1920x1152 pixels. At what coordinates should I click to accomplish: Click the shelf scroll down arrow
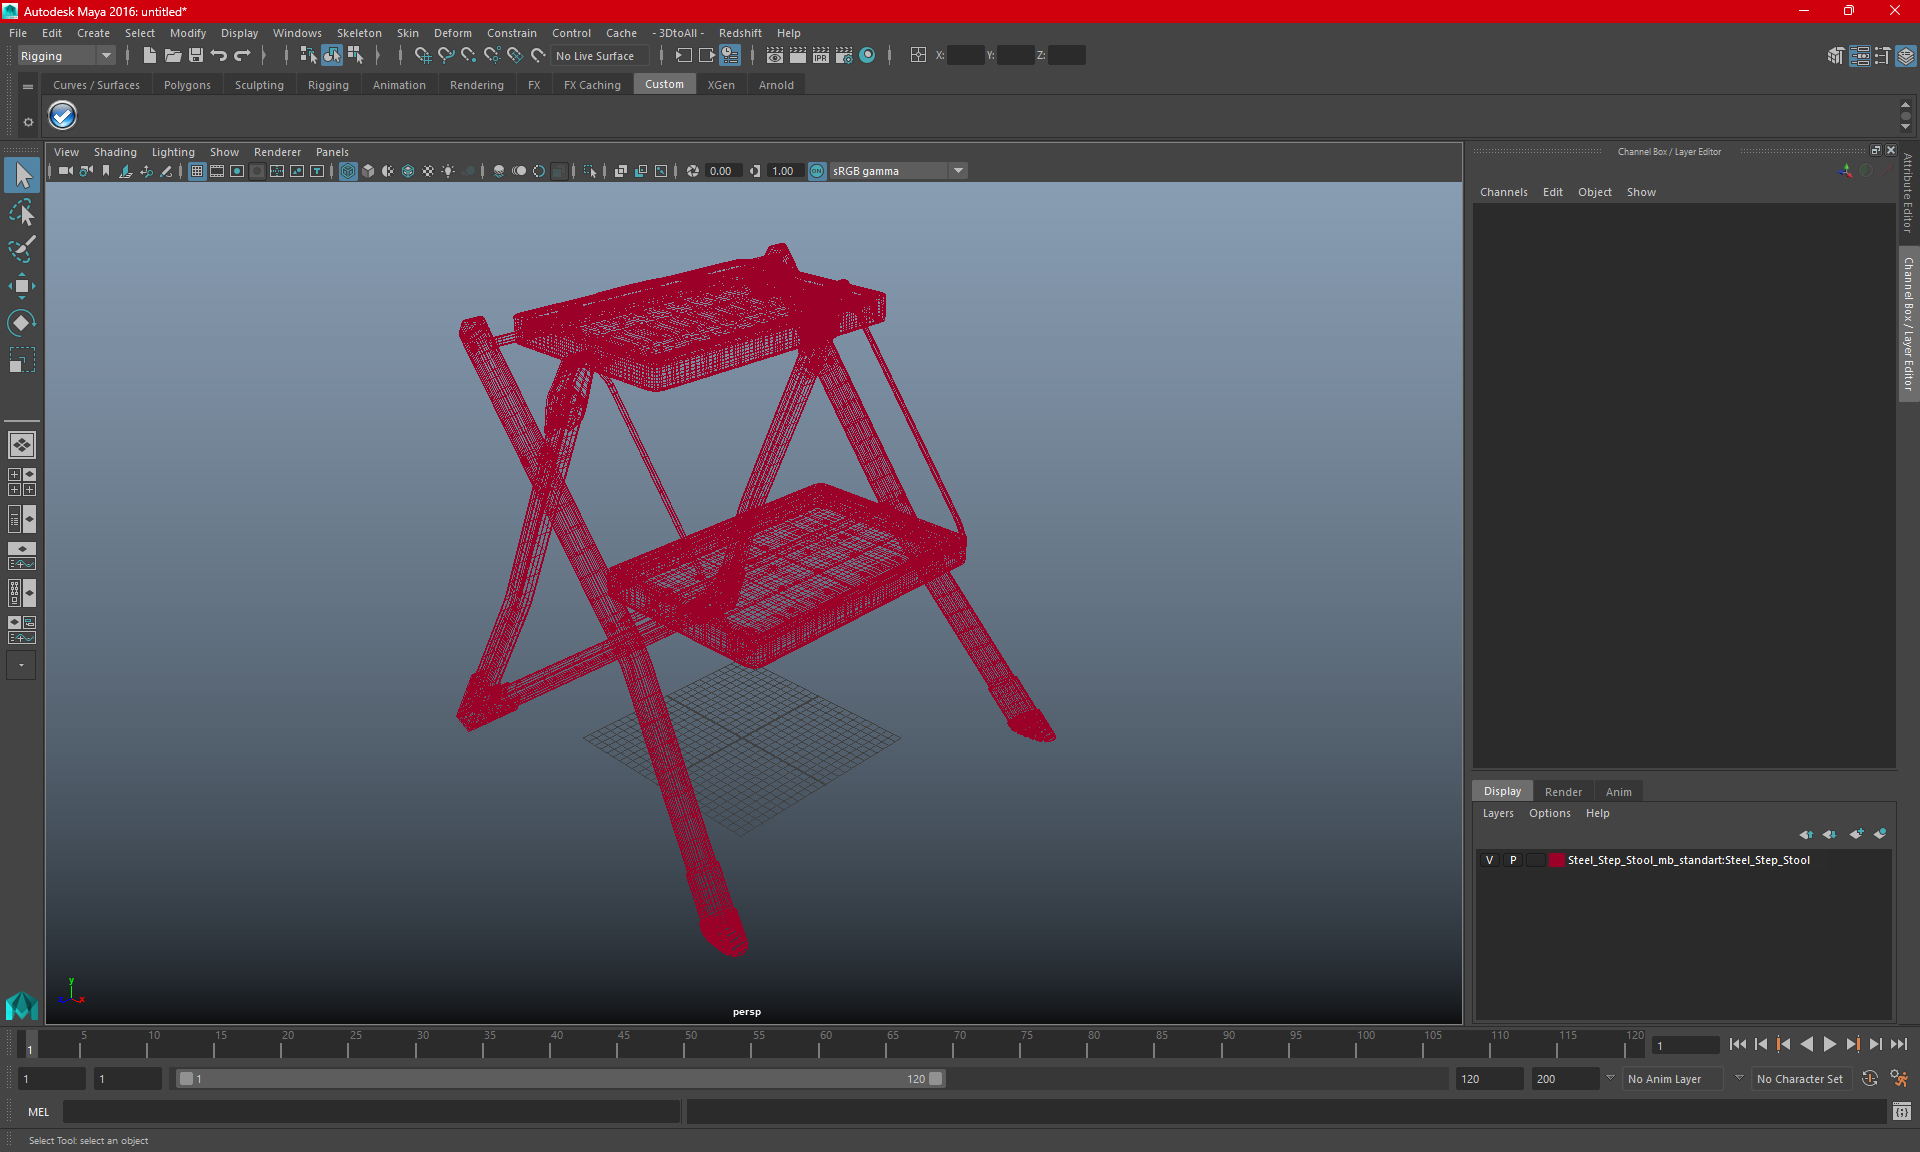click(x=1905, y=127)
